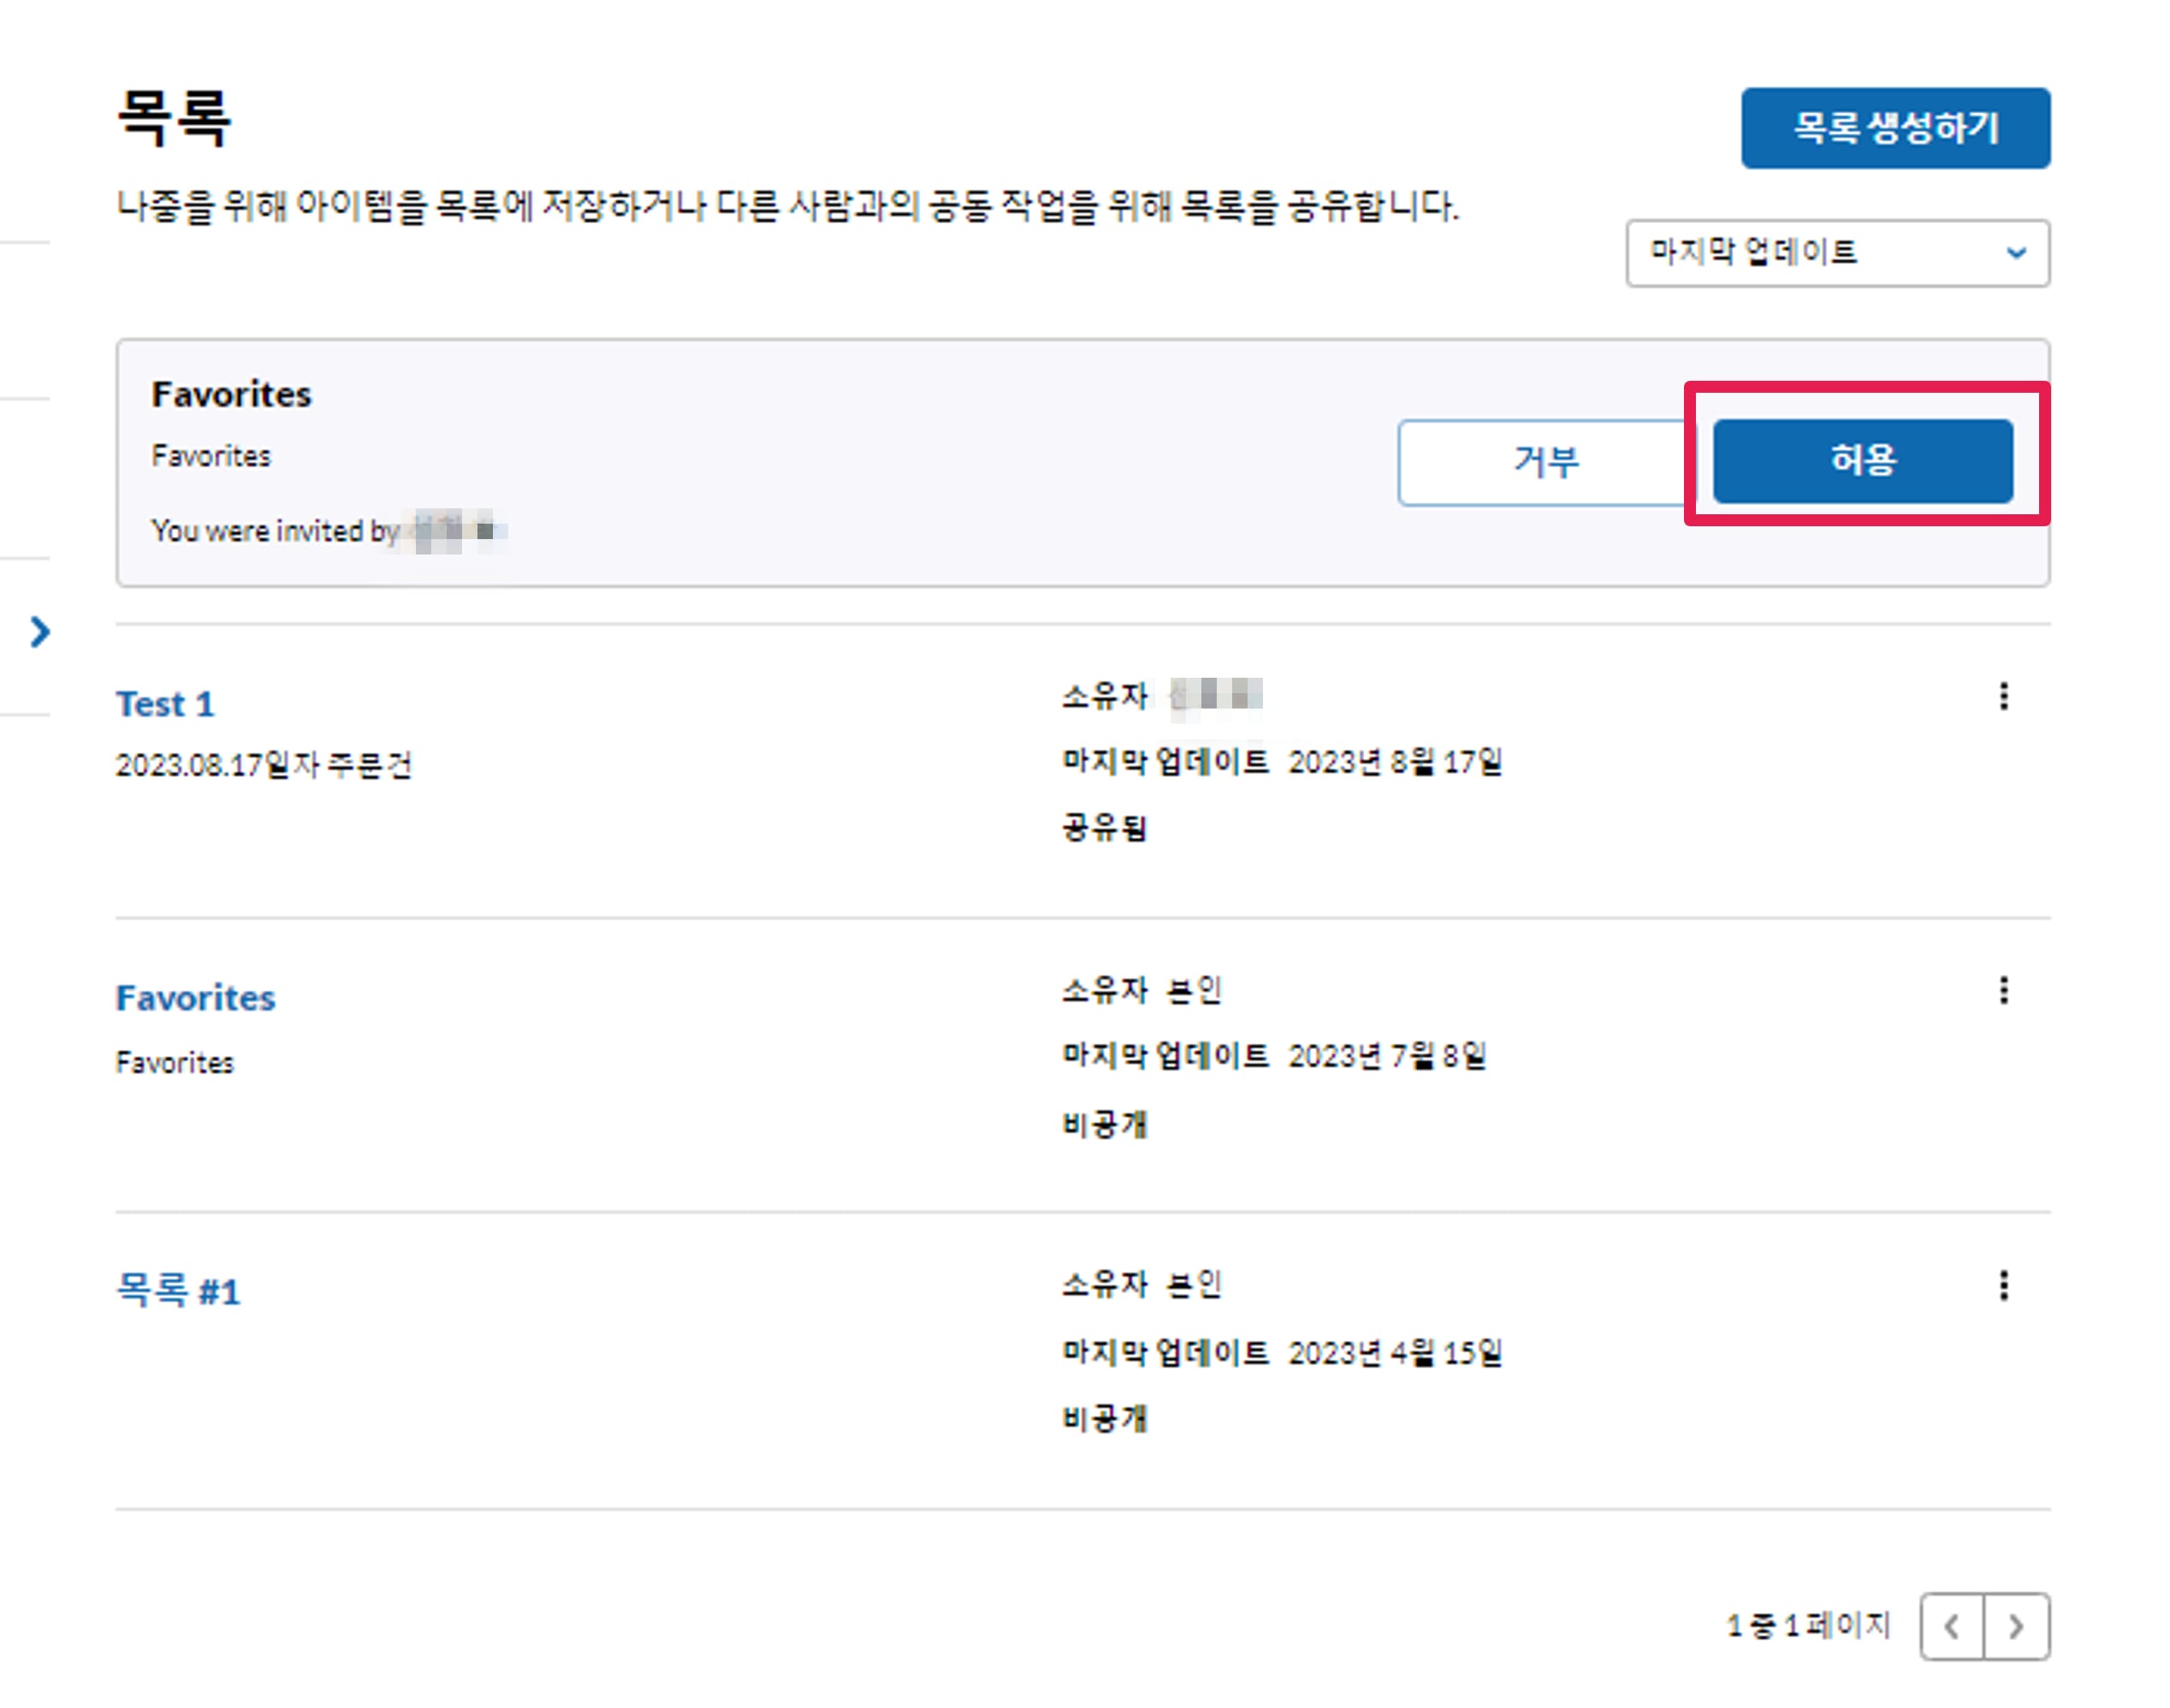This screenshot has width=2170, height=1708.
Task: Open the 목록 #1 row kebab menu
Action: 2003,1285
